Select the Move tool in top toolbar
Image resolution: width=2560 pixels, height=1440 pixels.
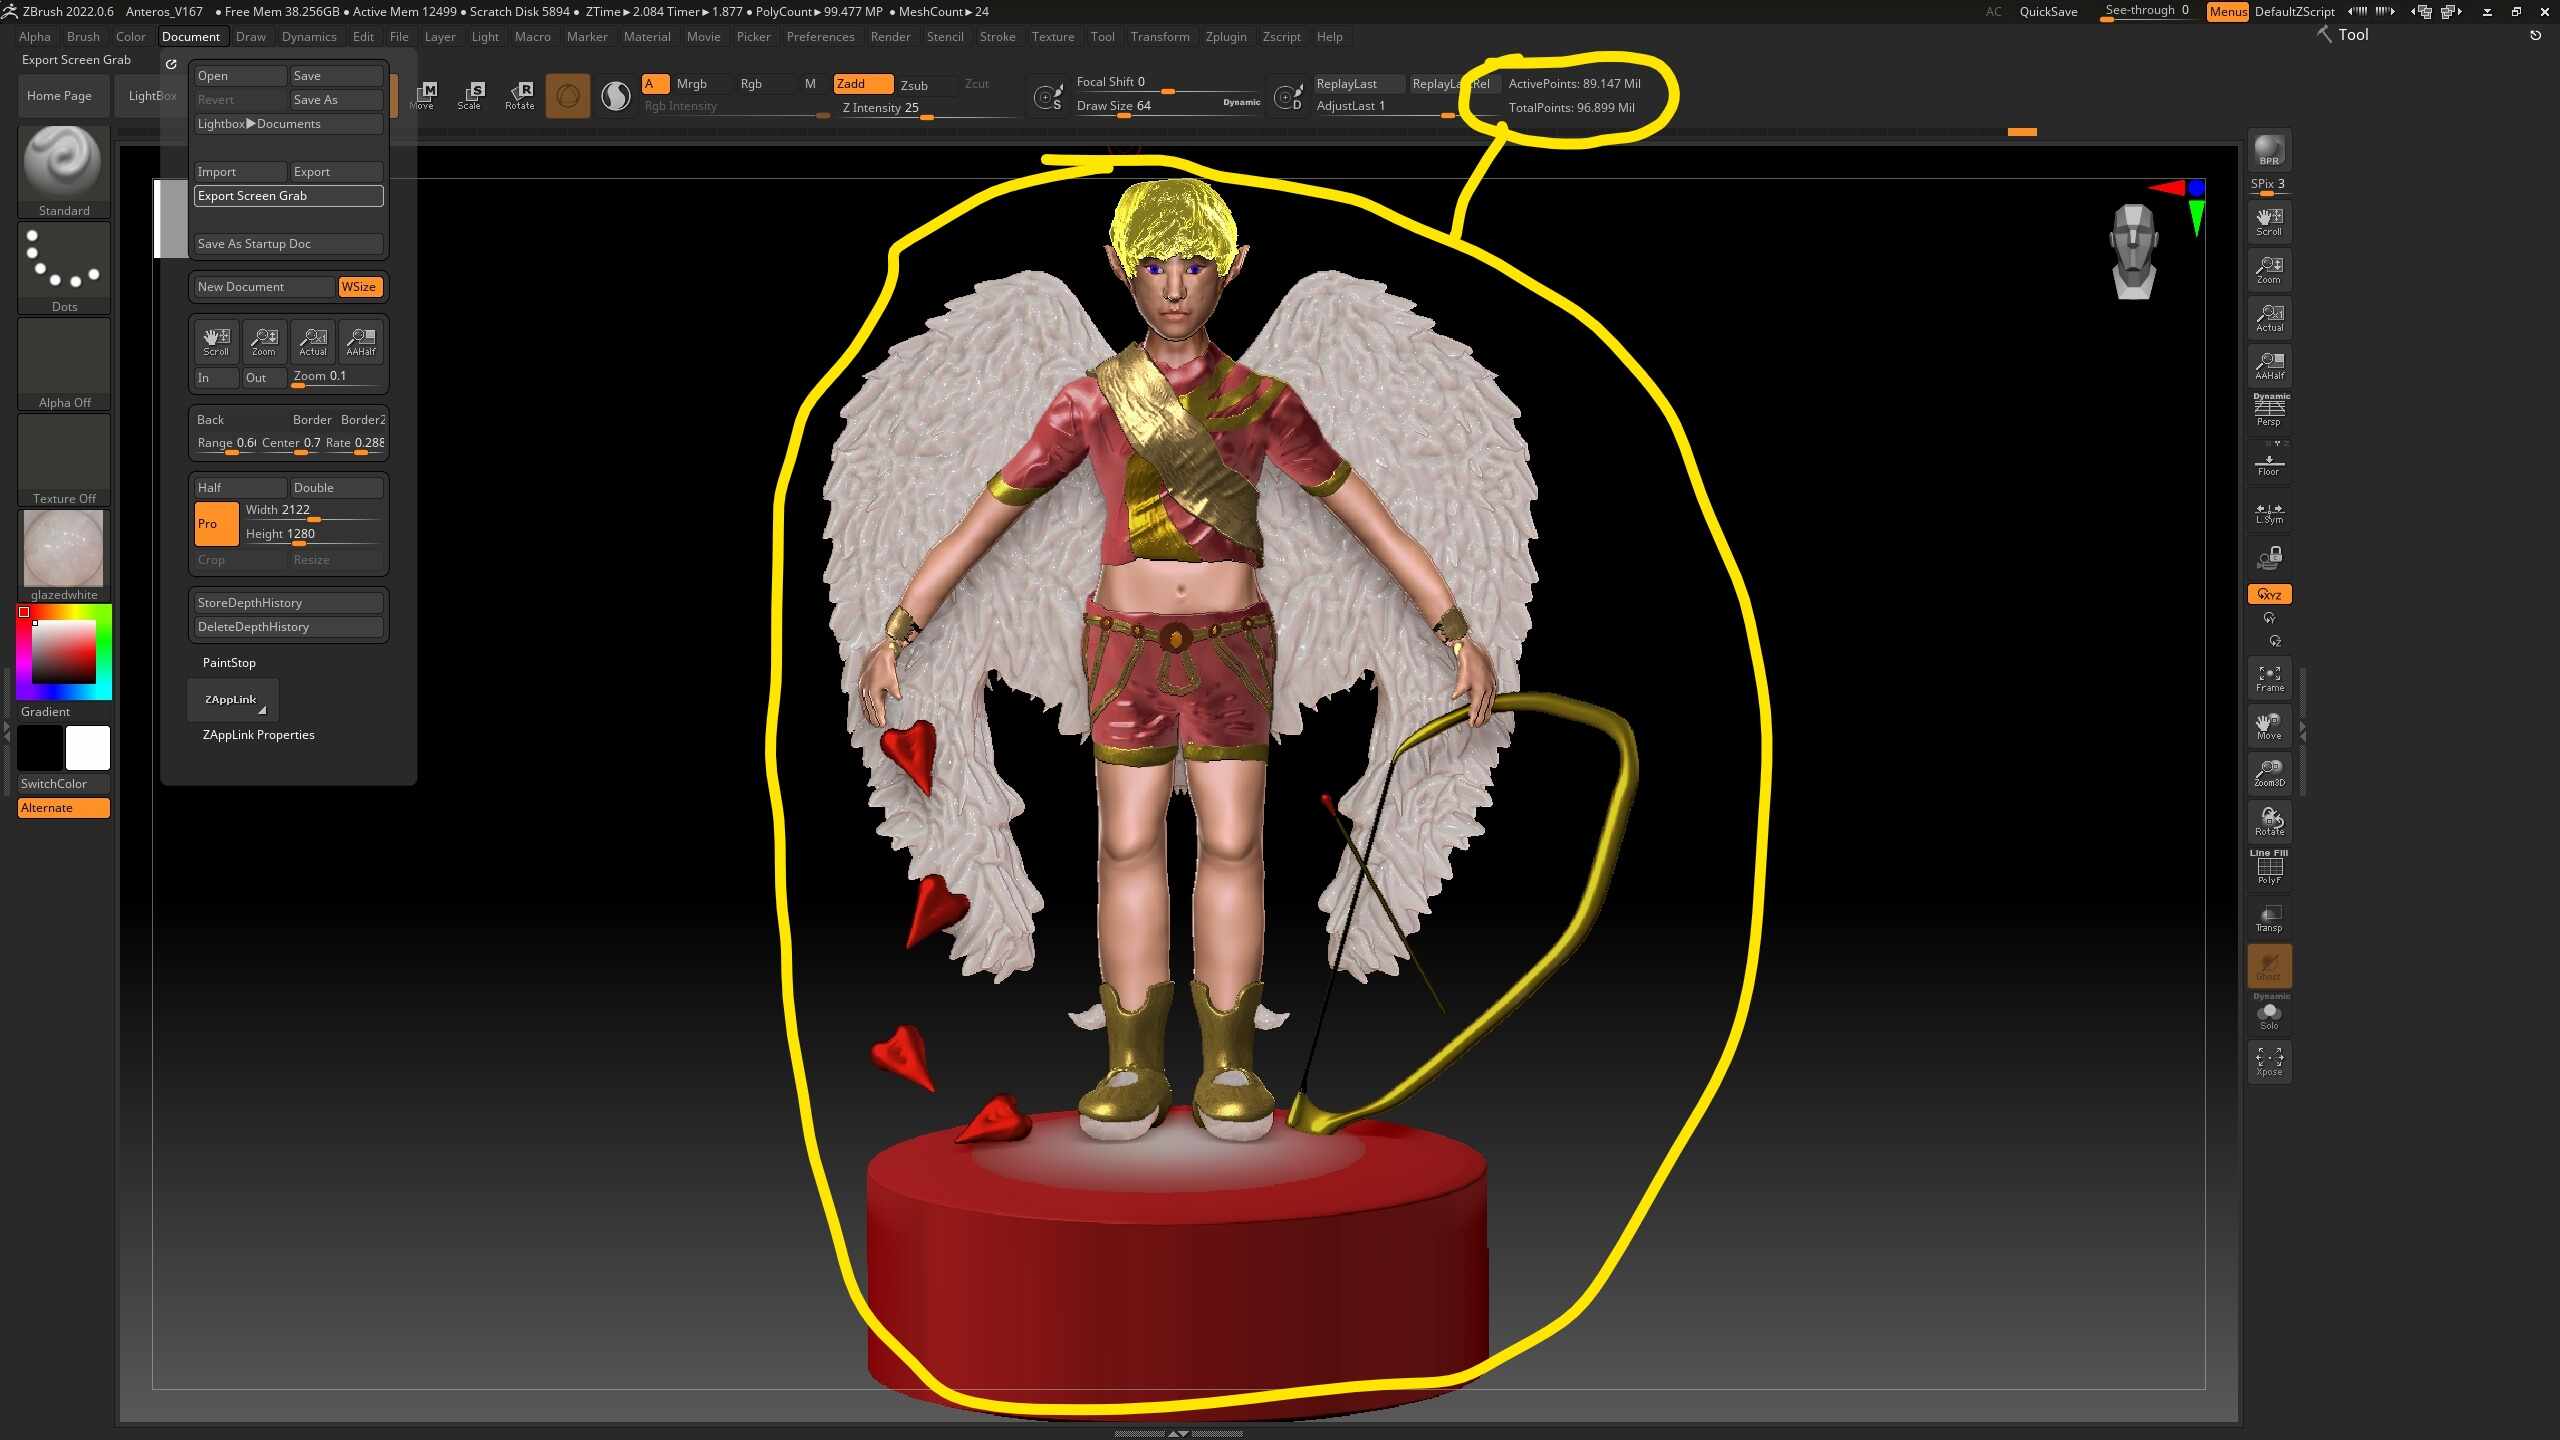pyautogui.click(x=424, y=95)
